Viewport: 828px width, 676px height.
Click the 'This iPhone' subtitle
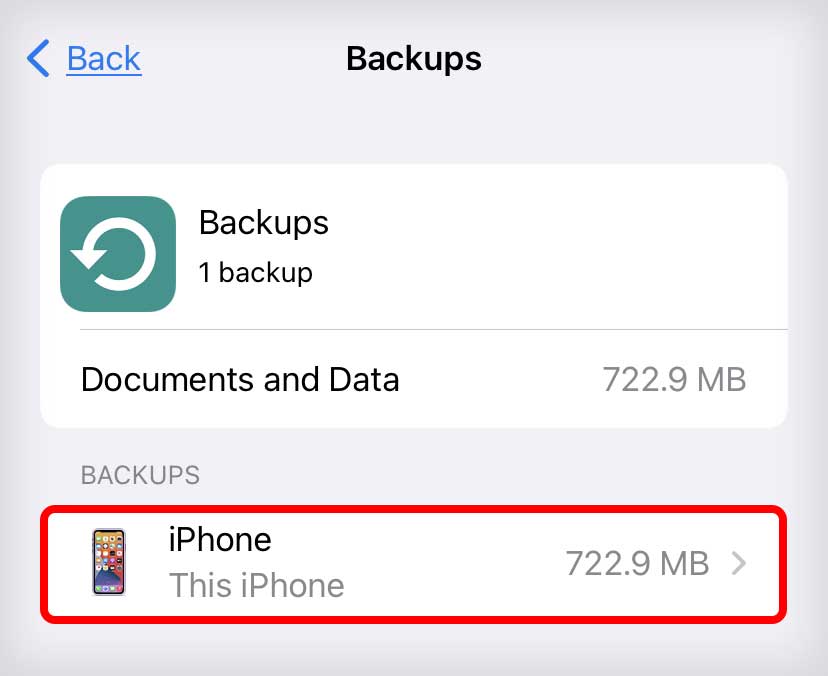257,586
